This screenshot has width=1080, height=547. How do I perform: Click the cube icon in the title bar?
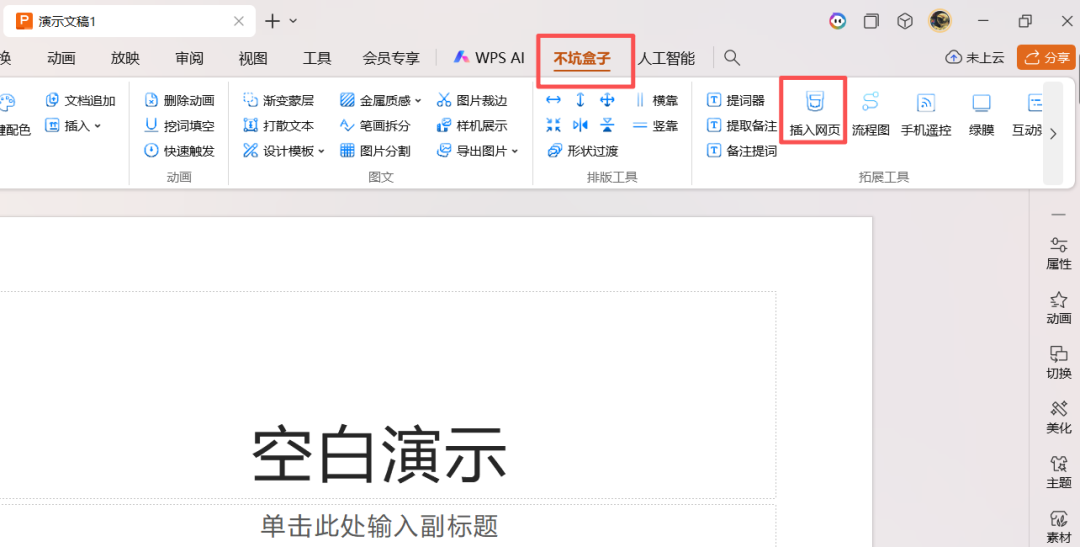pyautogui.click(x=905, y=21)
